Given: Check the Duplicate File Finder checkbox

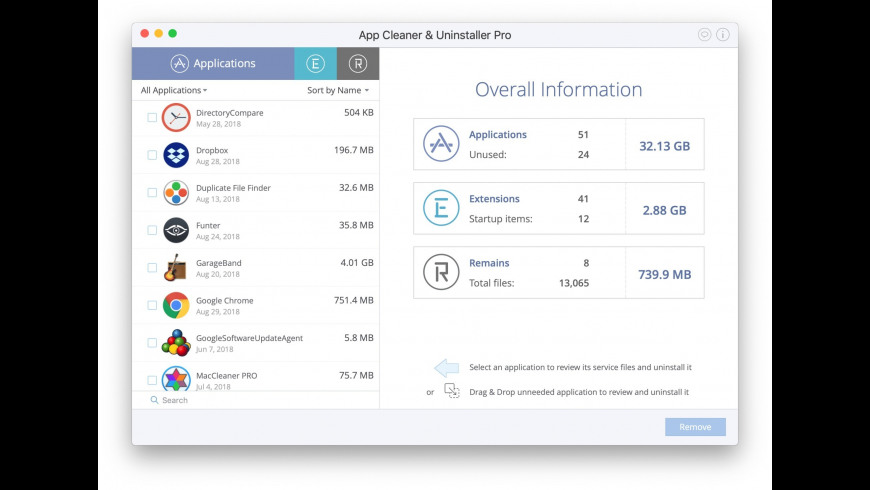Looking at the screenshot, I should pos(152,193).
